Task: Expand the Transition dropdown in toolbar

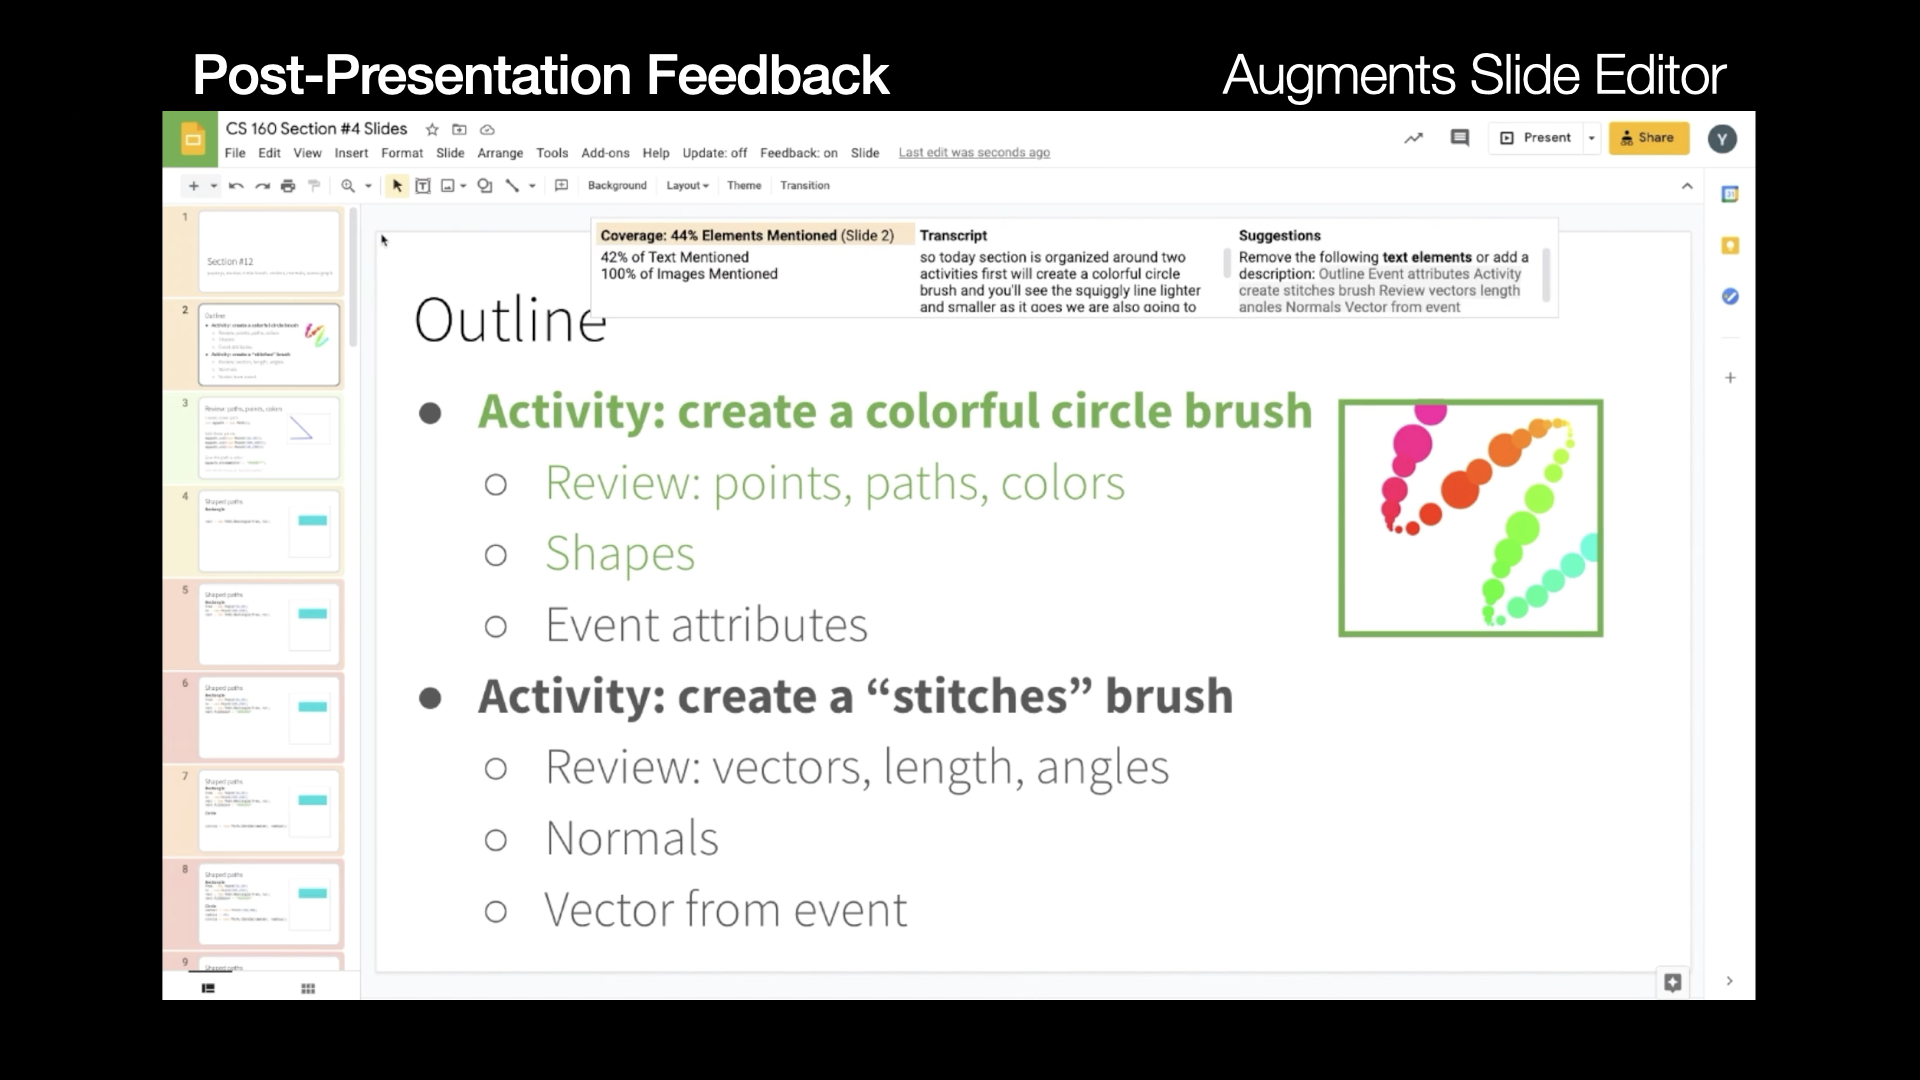Action: 804,185
